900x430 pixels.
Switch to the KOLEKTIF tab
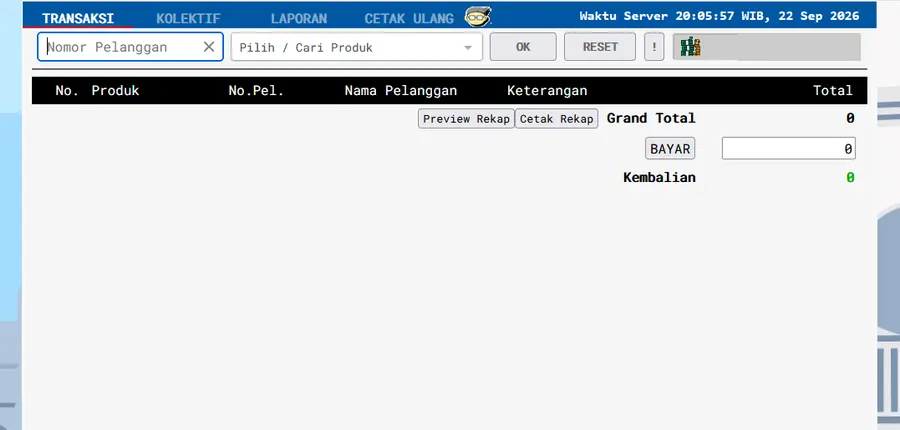188,18
